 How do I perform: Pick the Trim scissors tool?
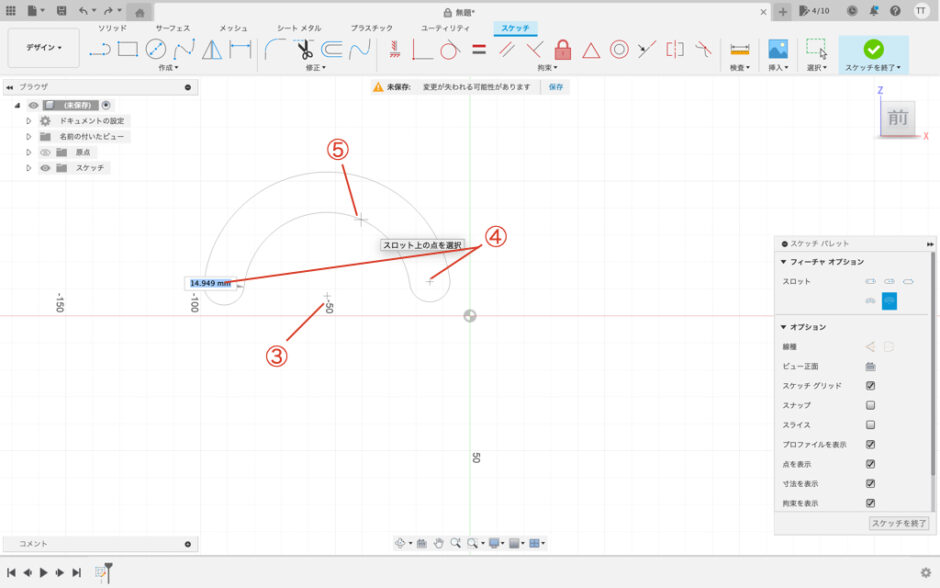point(304,49)
